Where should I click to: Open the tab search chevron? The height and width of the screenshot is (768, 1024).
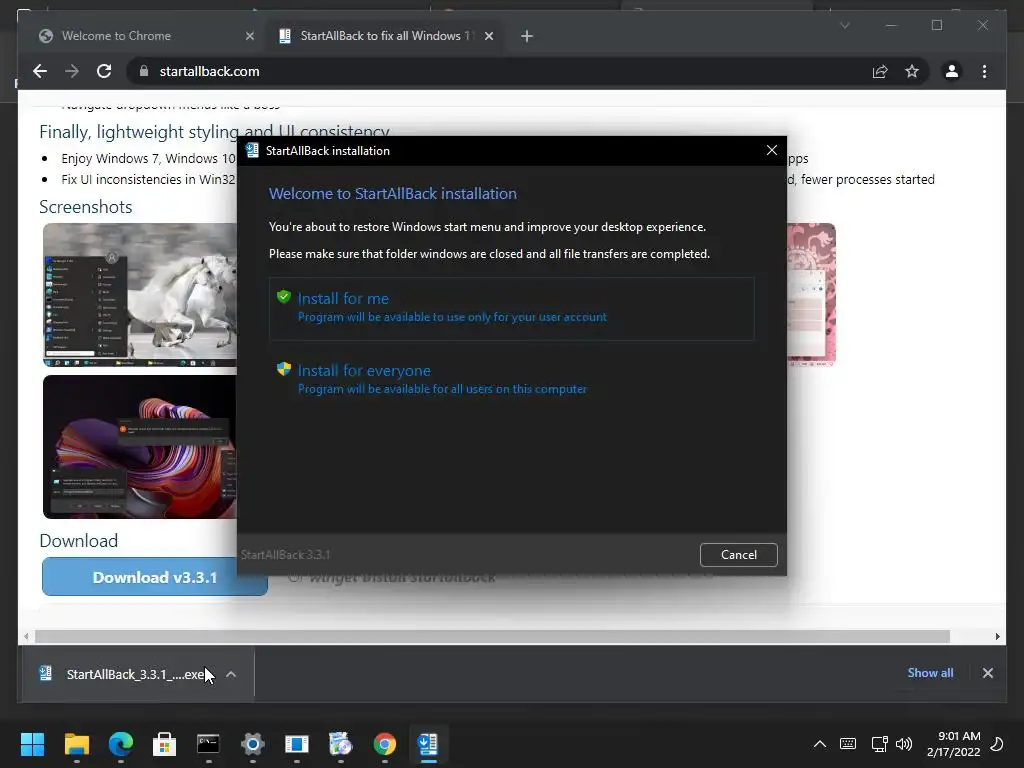844,25
